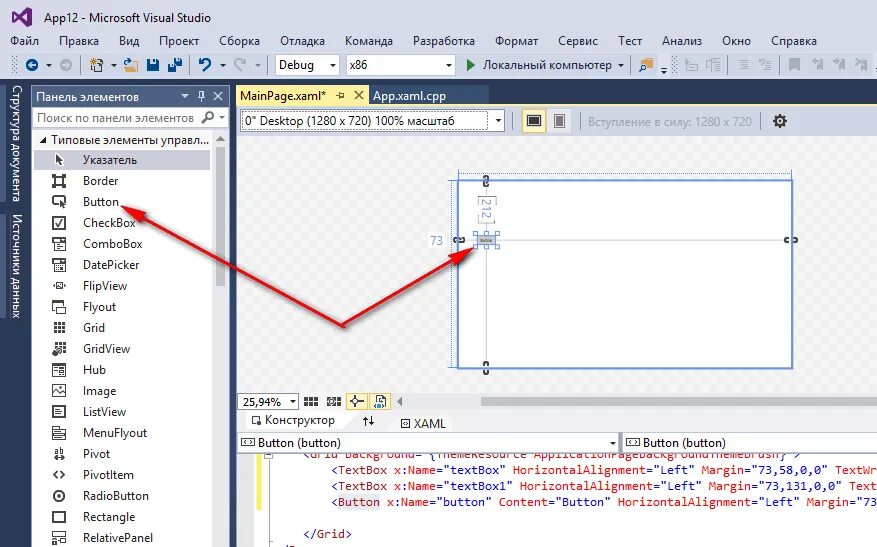Pick DatePicker from the Toolbox
Viewport: 877px width, 547px height.
tap(122, 265)
